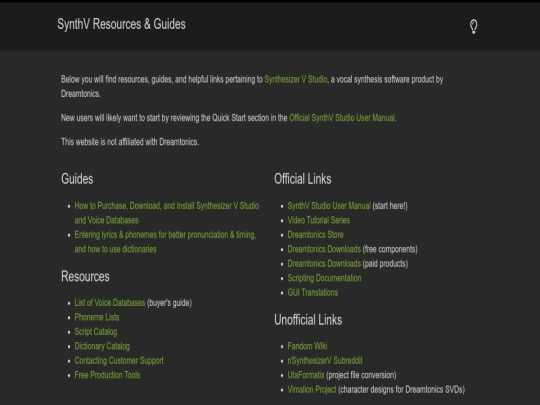
Task: Visit the Dictionary Catalog page
Action: pyautogui.click(x=102, y=346)
